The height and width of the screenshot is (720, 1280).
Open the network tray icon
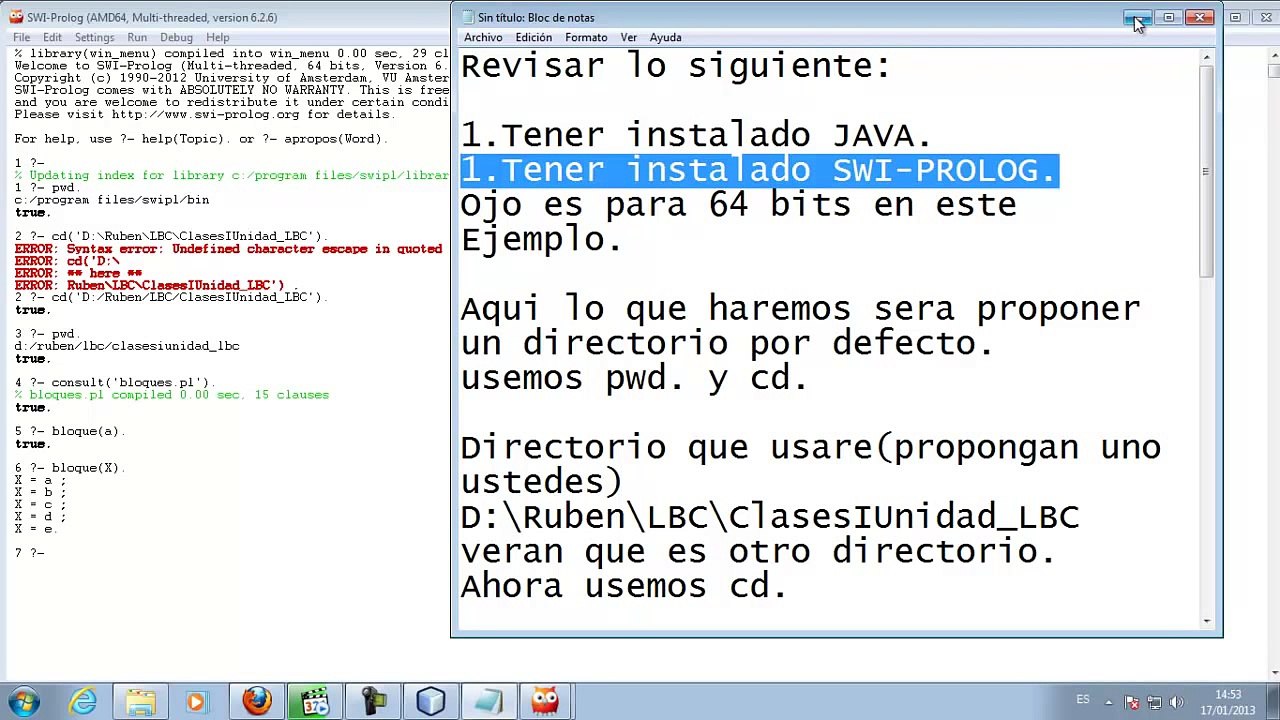(x=1154, y=702)
